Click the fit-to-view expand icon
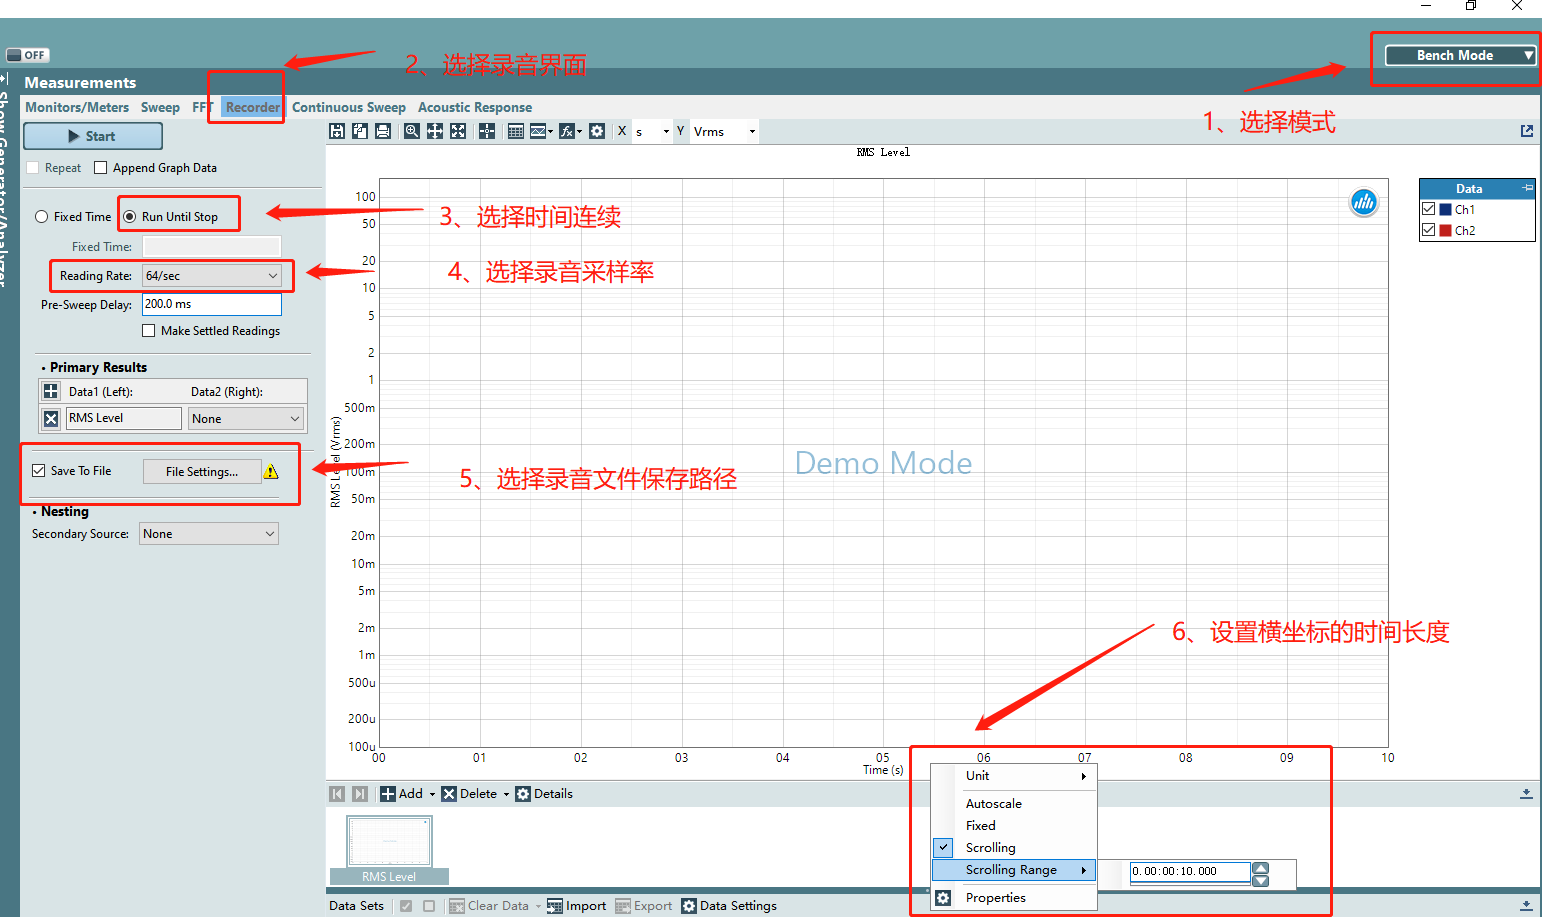This screenshot has width=1542, height=917. 458,131
